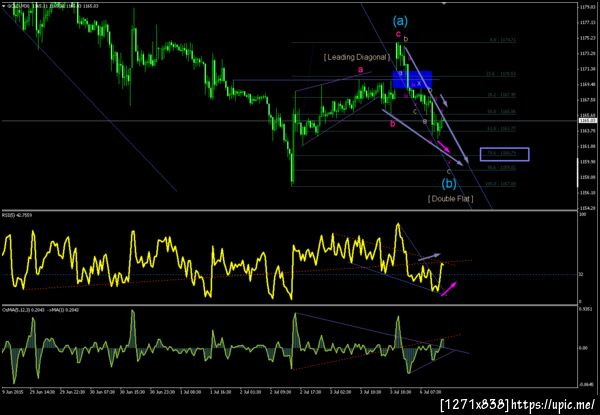Click price scale value 1177.13
The height and width of the screenshot is (415, 600).
click(x=586, y=23)
